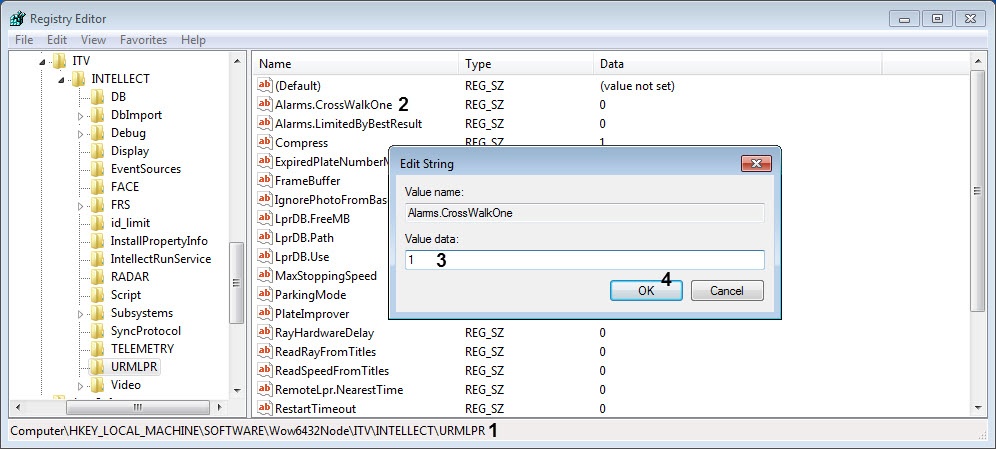Click the Value data input field
996x449 pixels.
[585, 260]
